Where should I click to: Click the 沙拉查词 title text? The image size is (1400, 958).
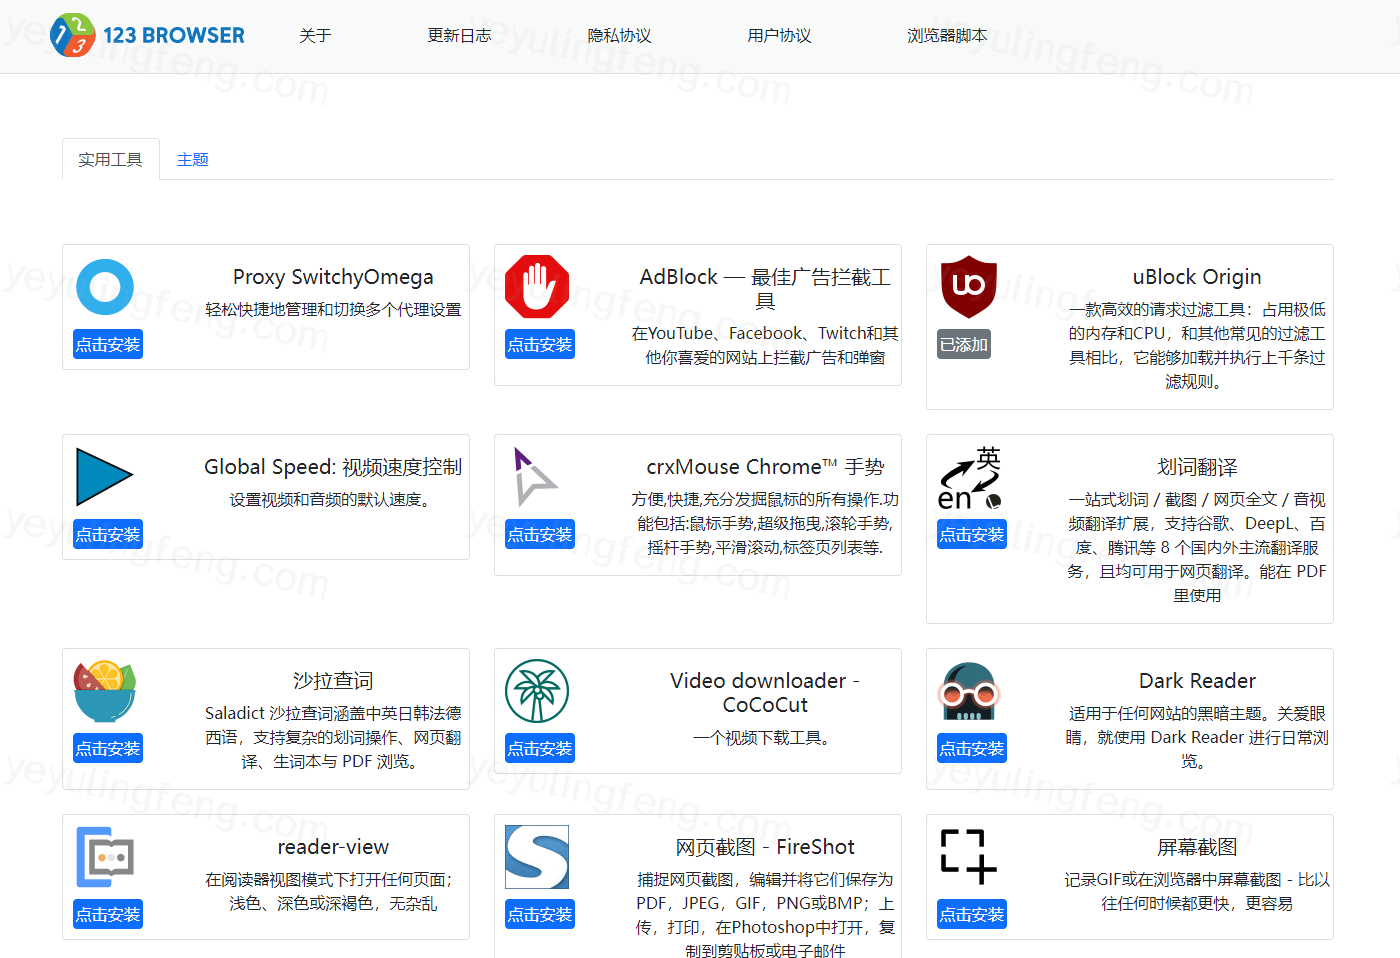click(333, 681)
